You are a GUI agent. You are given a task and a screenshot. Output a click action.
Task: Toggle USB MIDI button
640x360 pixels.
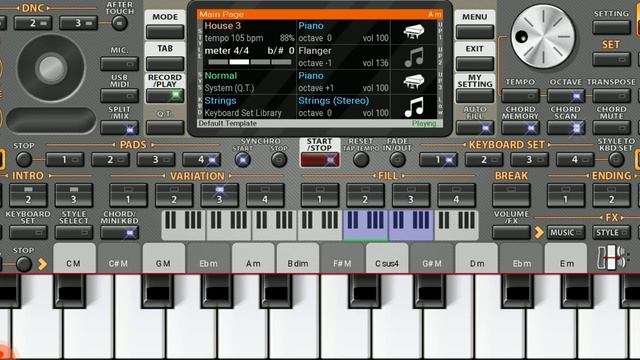[x=120, y=96]
